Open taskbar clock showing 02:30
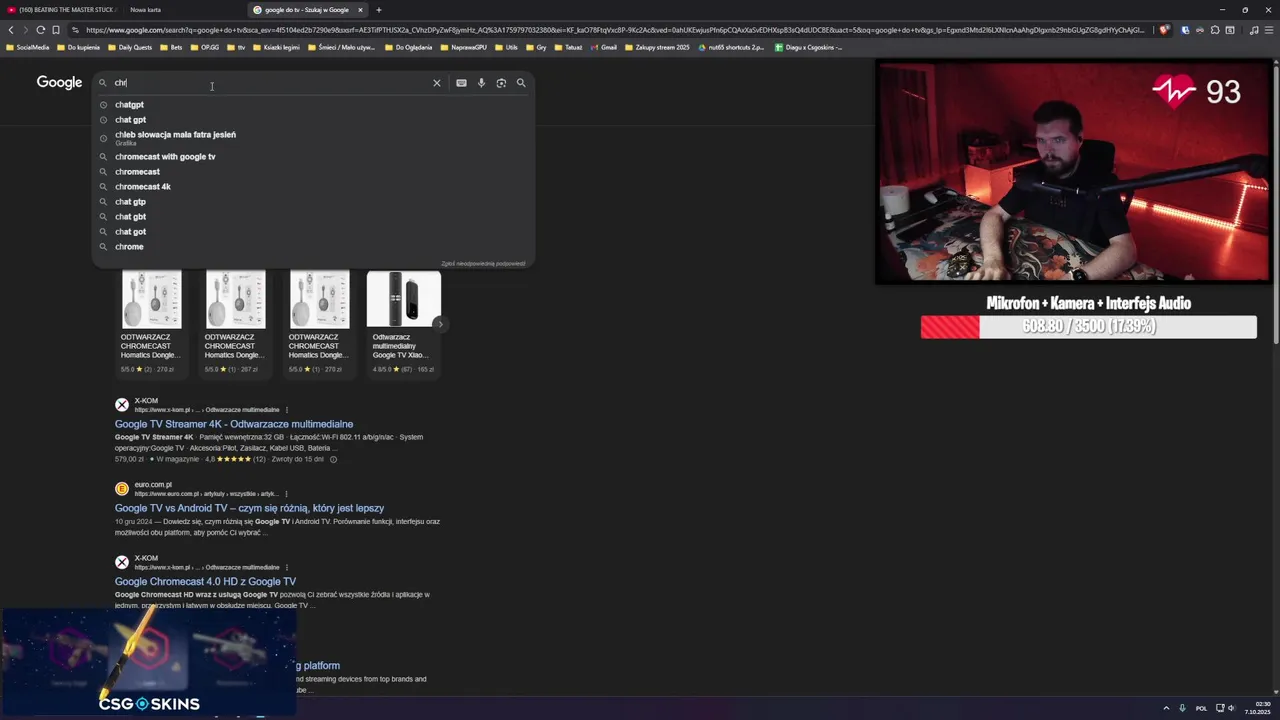This screenshot has width=1280, height=720. (1258, 708)
